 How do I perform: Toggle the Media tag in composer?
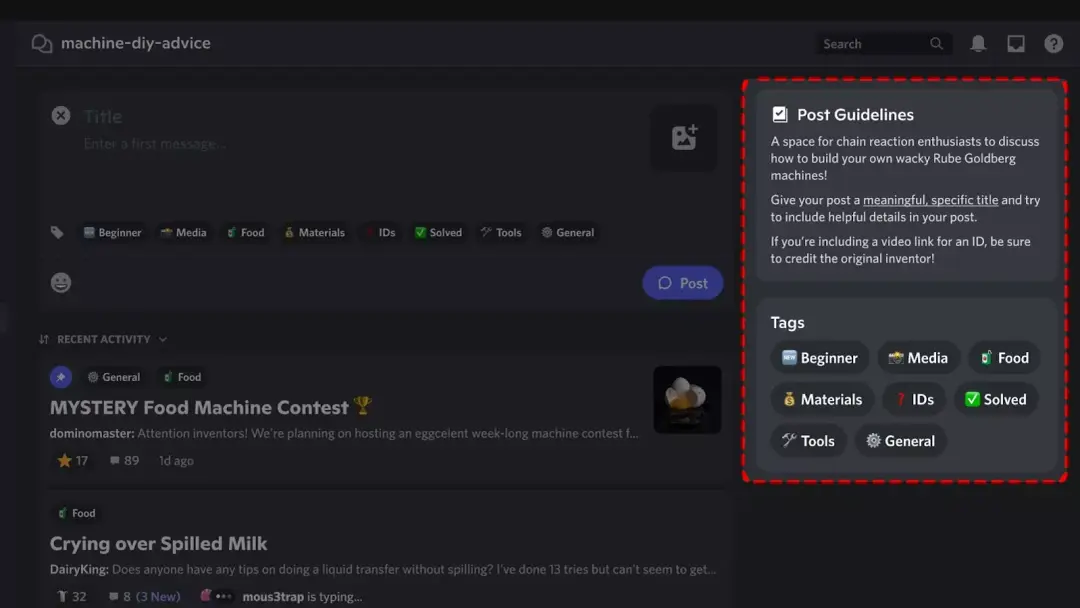click(183, 233)
